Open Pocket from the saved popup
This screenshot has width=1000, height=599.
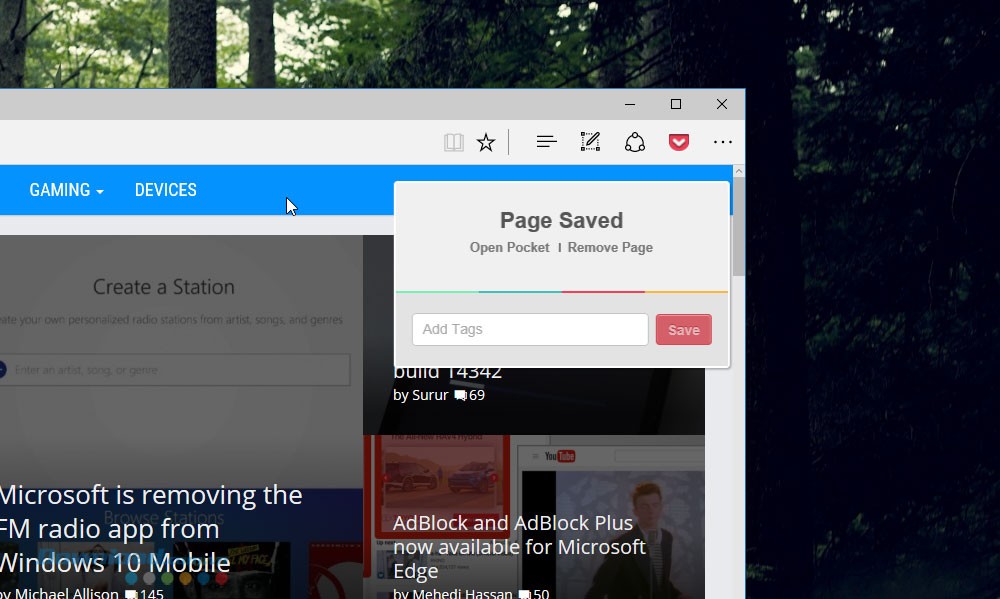(509, 247)
